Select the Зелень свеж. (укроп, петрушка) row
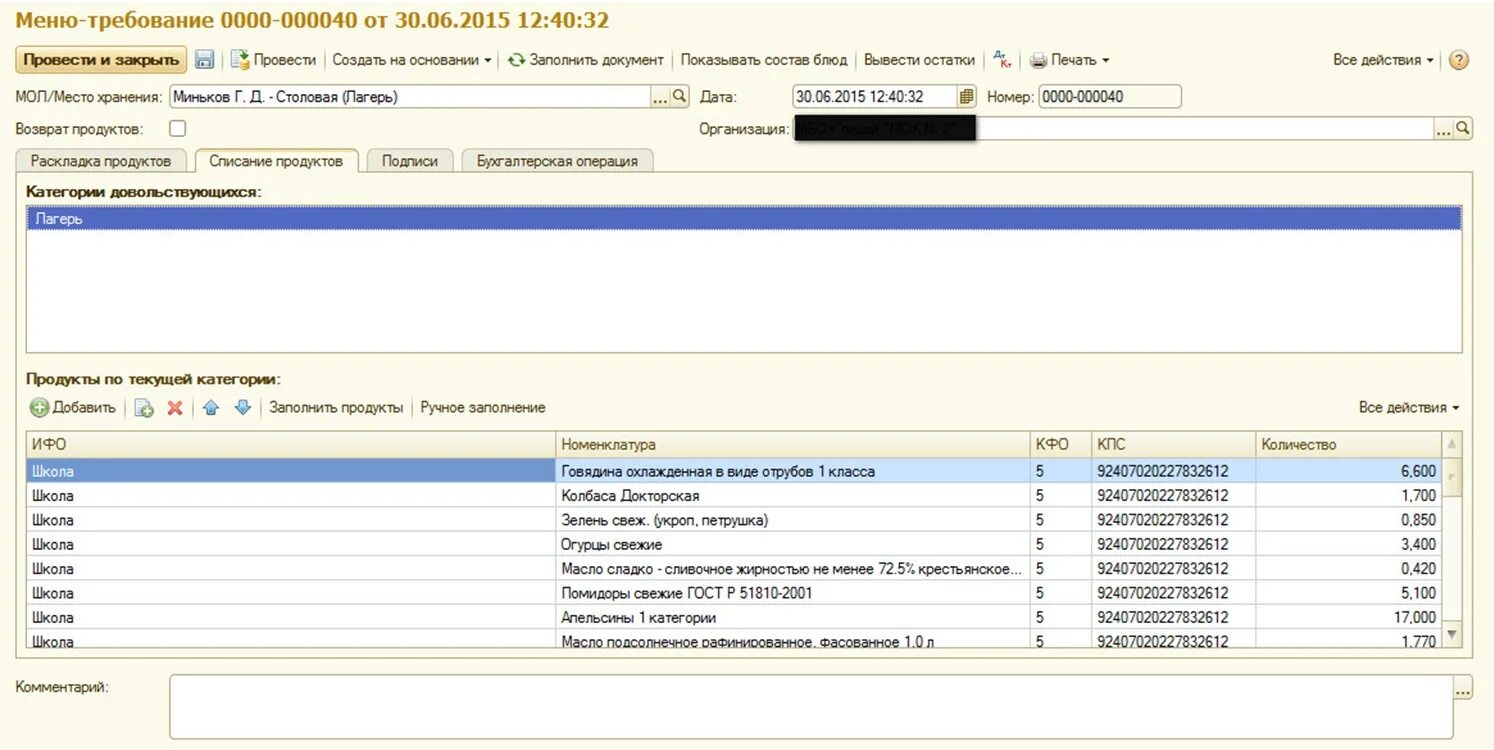Viewport: 1494px width, 750px height. click(x=734, y=520)
